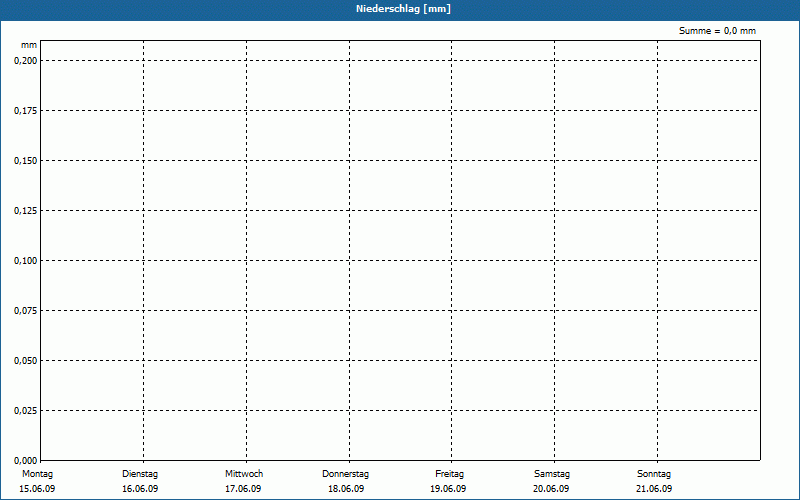Select the Samstag day label
This screenshot has width=800, height=500.
[552, 474]
